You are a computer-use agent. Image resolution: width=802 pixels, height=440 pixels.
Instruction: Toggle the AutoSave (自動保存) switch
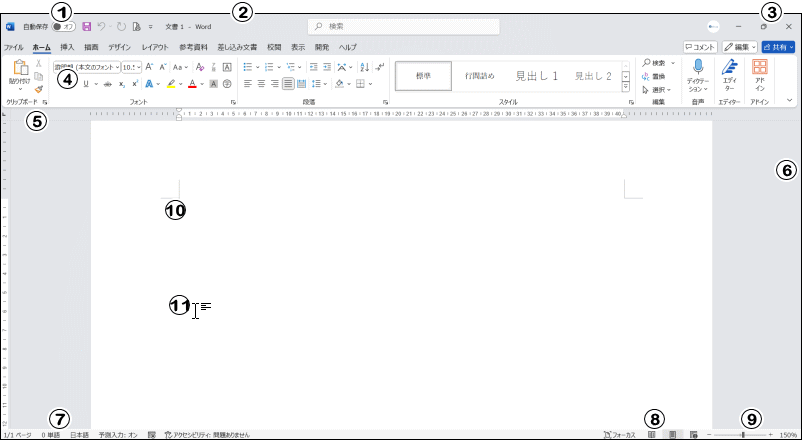click(63, 27)
